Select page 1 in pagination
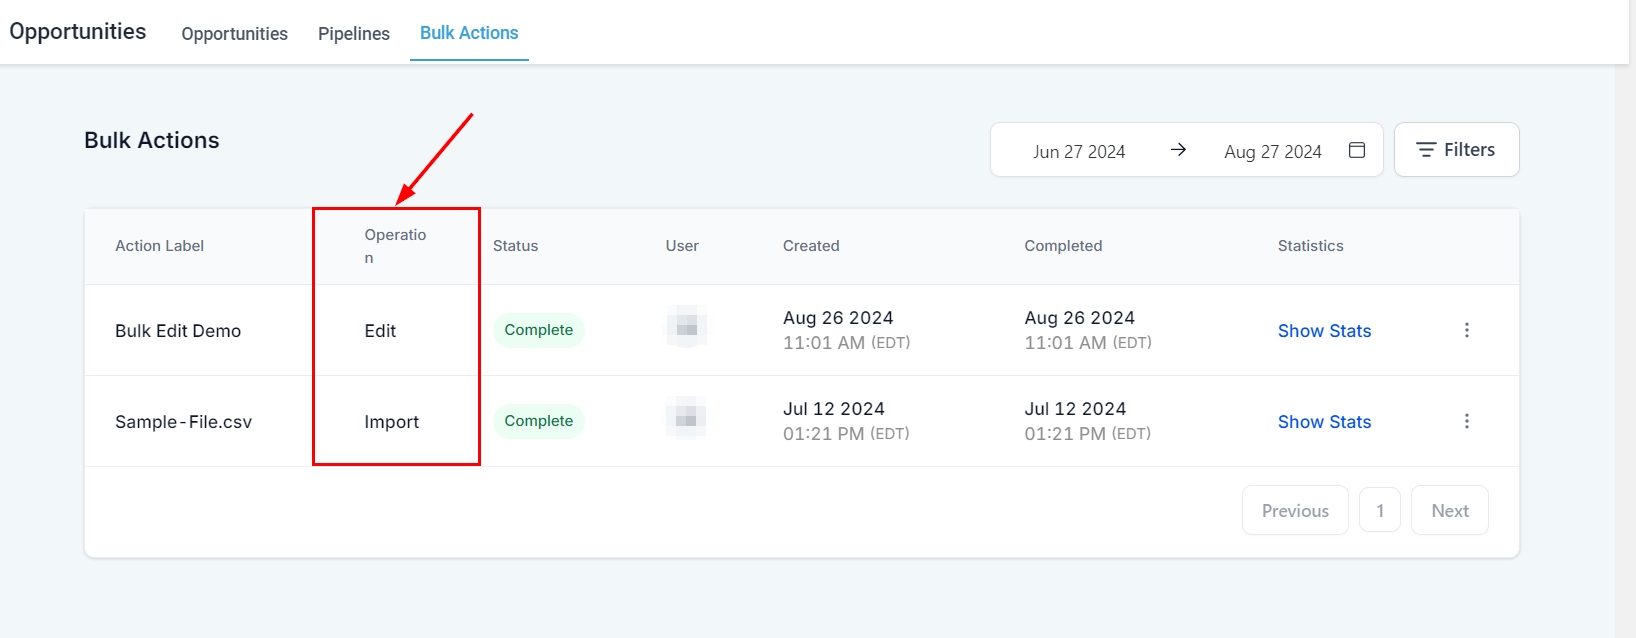 tap(1380, 510)
